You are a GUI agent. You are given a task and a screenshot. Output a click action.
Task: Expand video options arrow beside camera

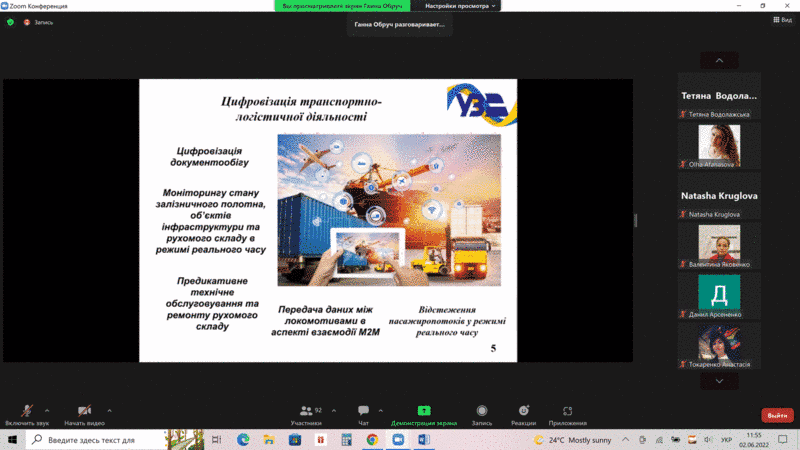click(x=109, y=410)
